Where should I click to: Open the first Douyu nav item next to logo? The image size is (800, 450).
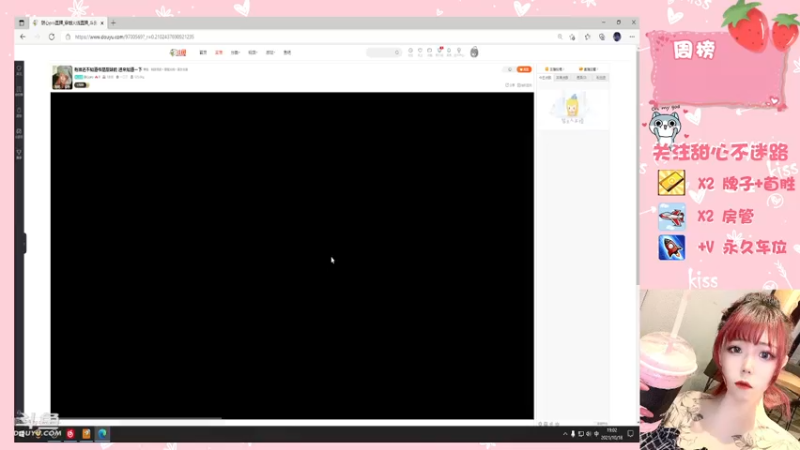click(x=203, y=53)
